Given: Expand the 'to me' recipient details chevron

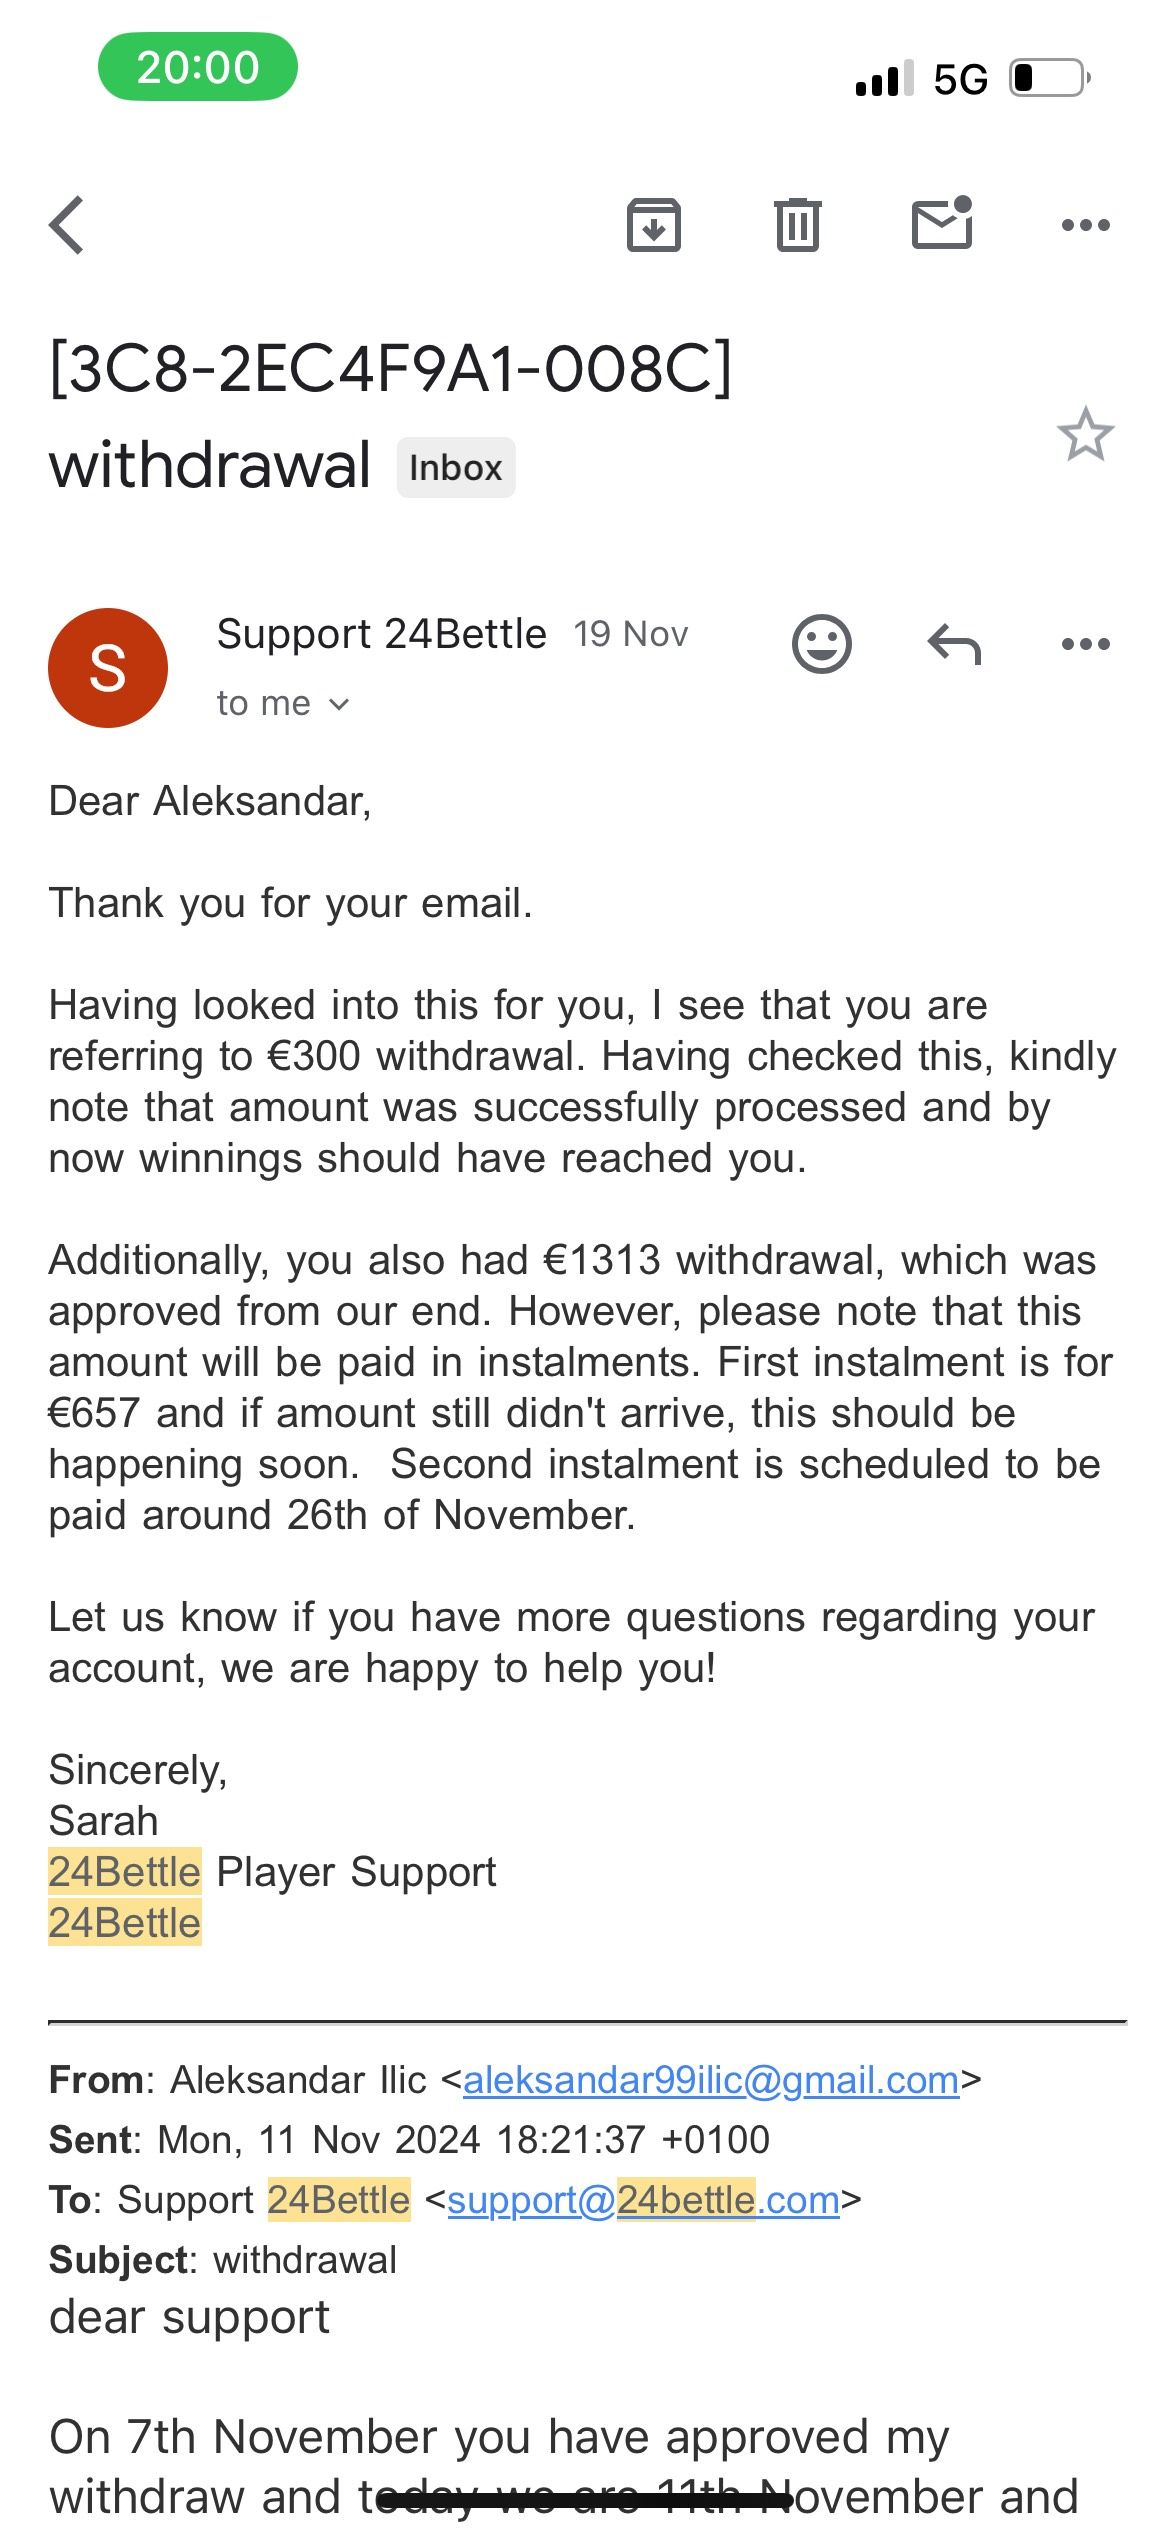Looking at the screenshot, I should click(339, 704).
